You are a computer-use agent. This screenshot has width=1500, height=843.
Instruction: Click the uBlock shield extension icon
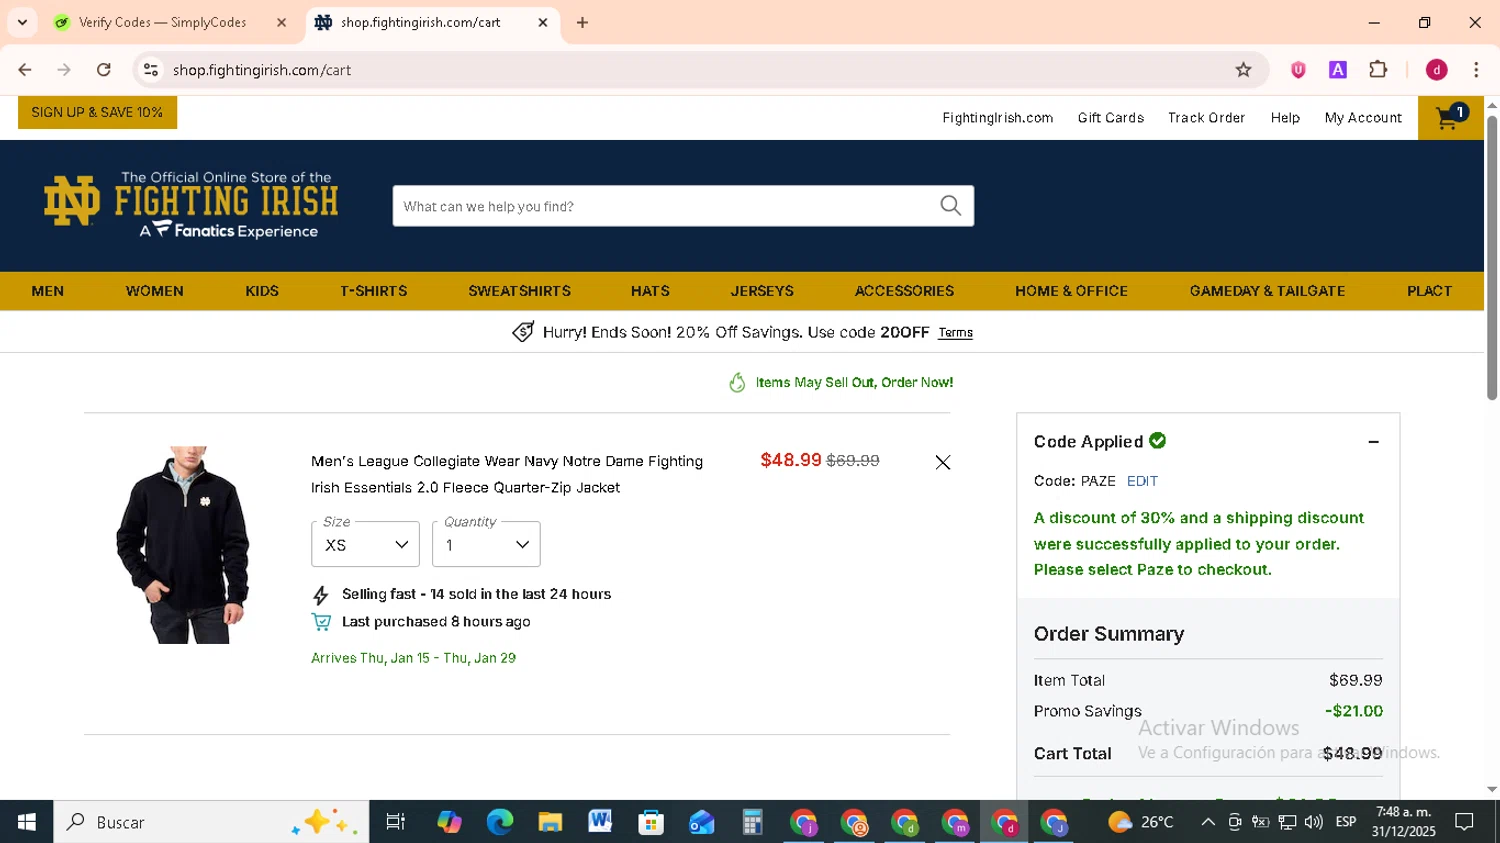coord(1298,70)
